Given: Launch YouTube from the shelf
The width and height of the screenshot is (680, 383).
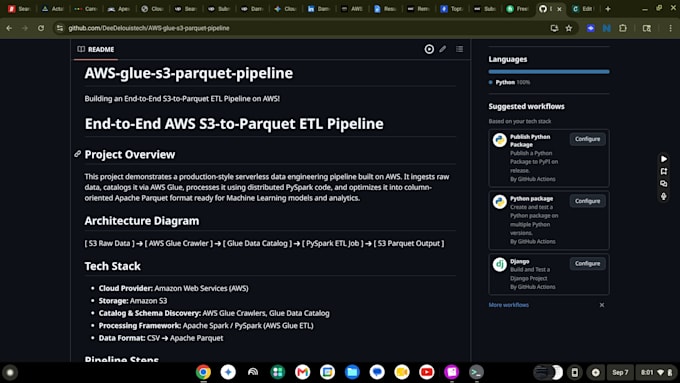Looking at the screenshot, I should [427, 372].
